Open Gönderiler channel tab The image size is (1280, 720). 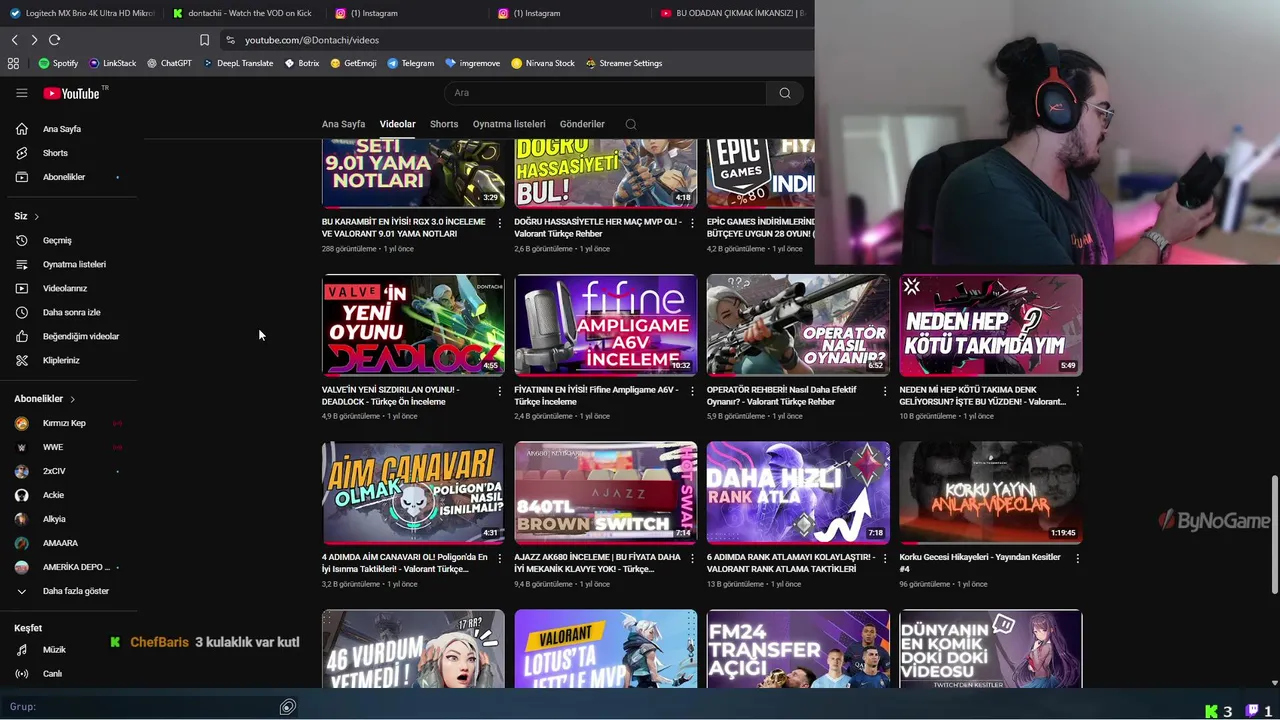point(582,124)
